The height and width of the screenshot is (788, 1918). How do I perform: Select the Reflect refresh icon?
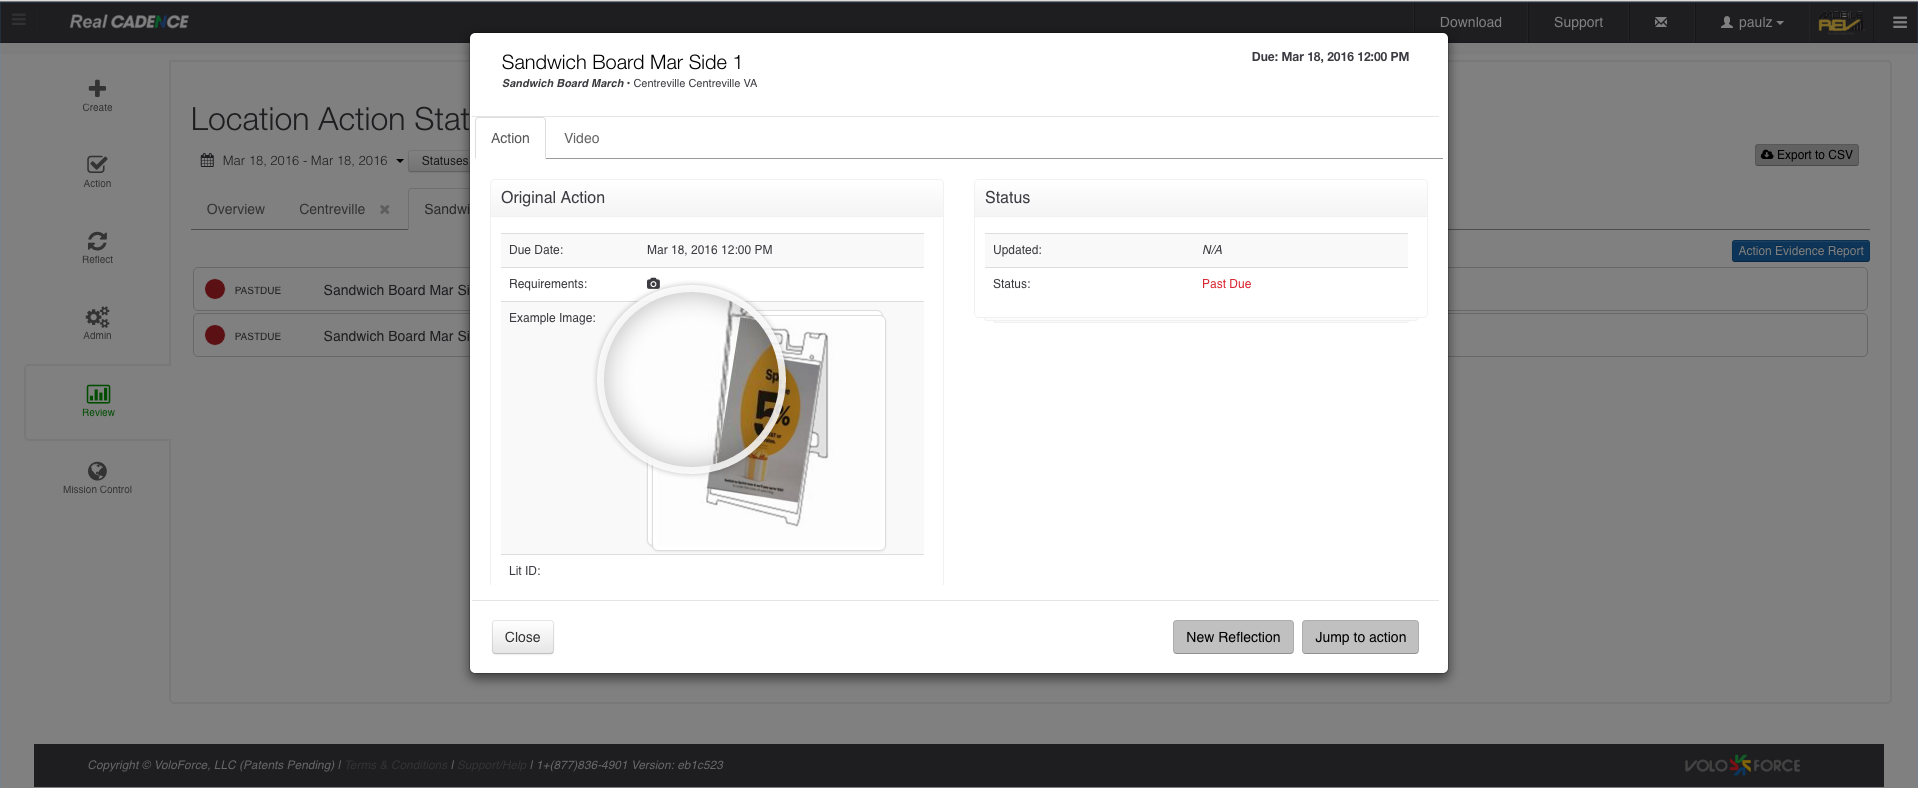point(97,241)
